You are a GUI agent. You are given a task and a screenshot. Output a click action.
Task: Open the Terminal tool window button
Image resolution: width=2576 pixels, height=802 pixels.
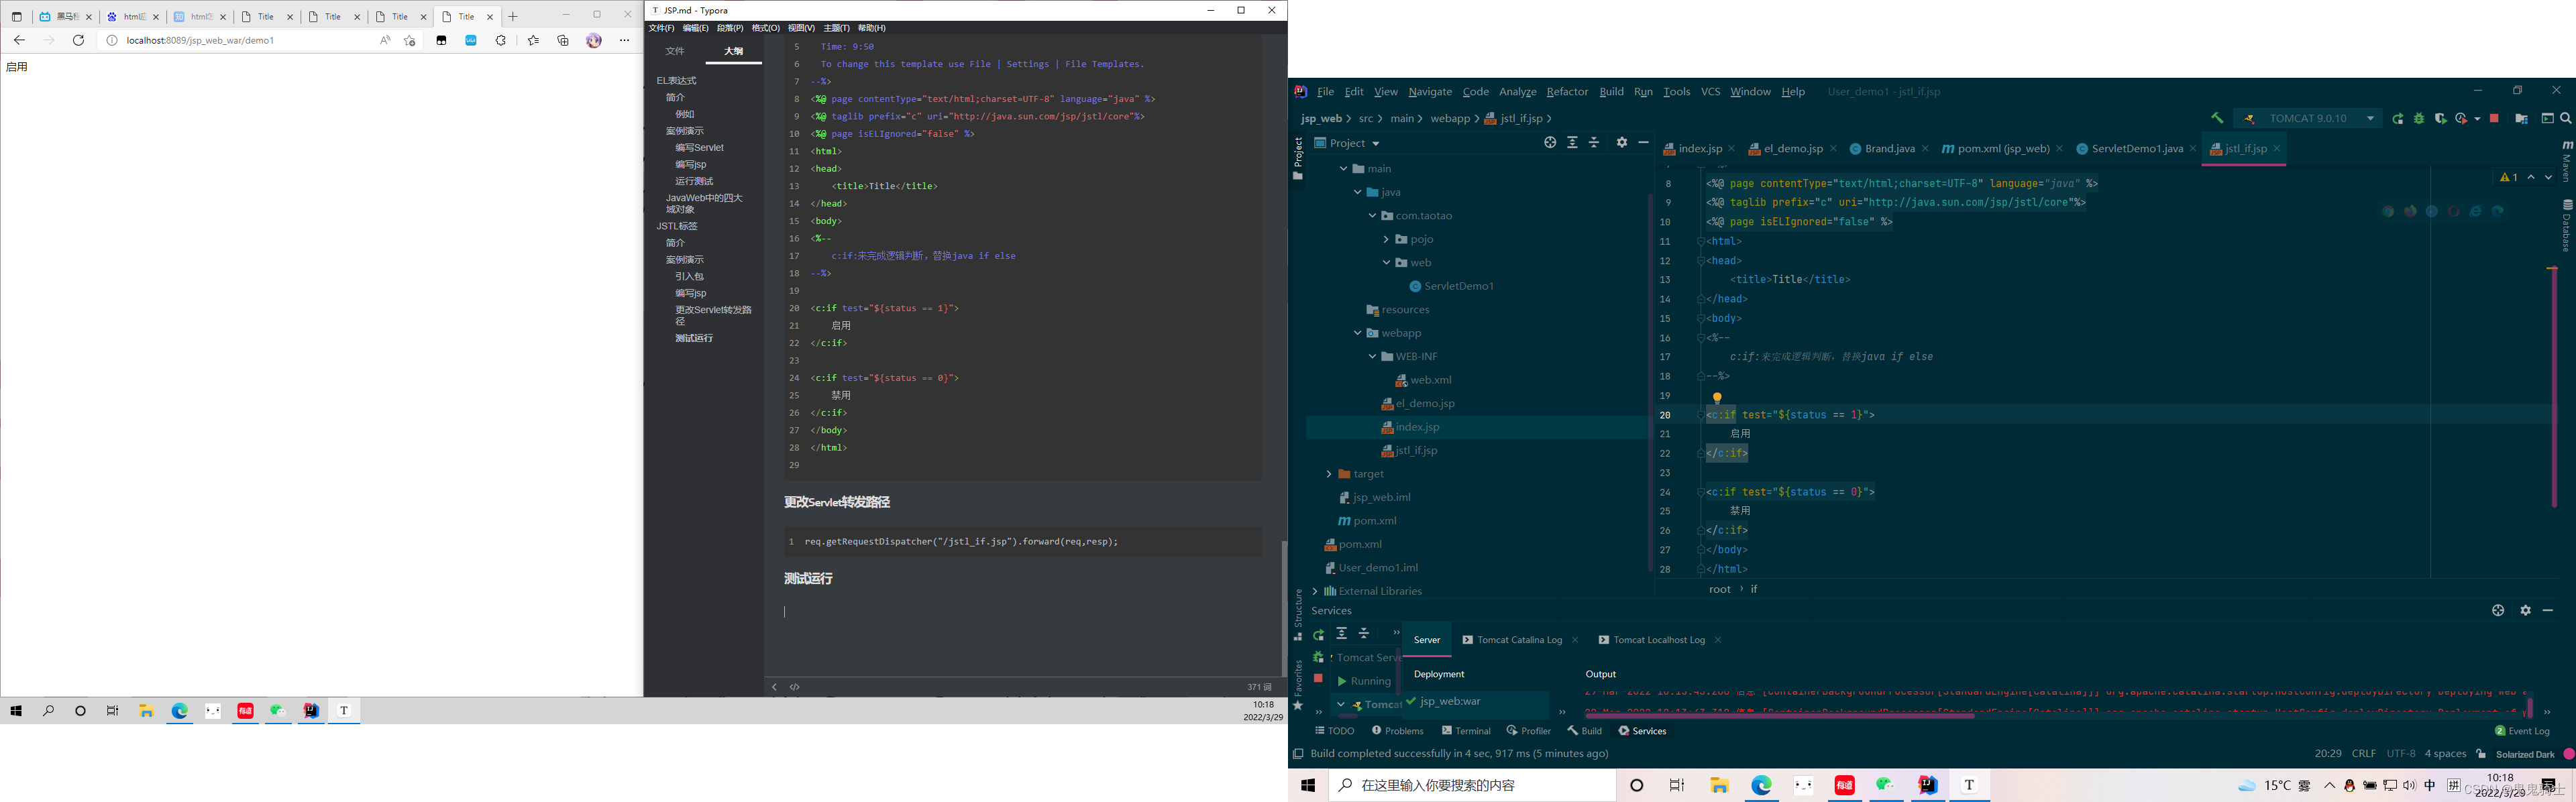pos(1466,731)
